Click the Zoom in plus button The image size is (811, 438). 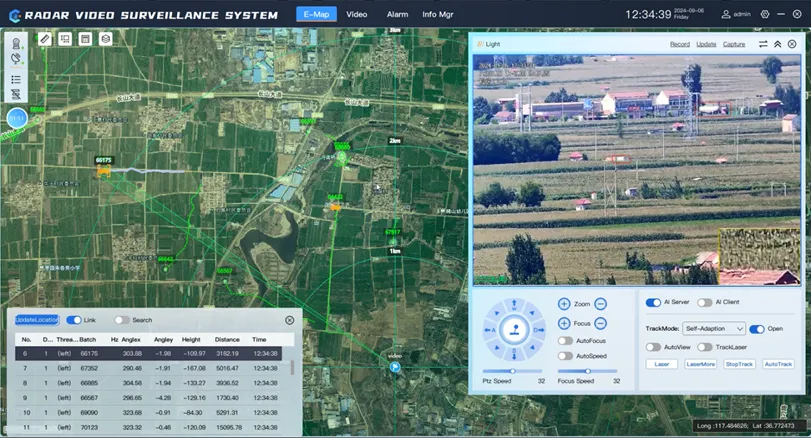(564, 304)
